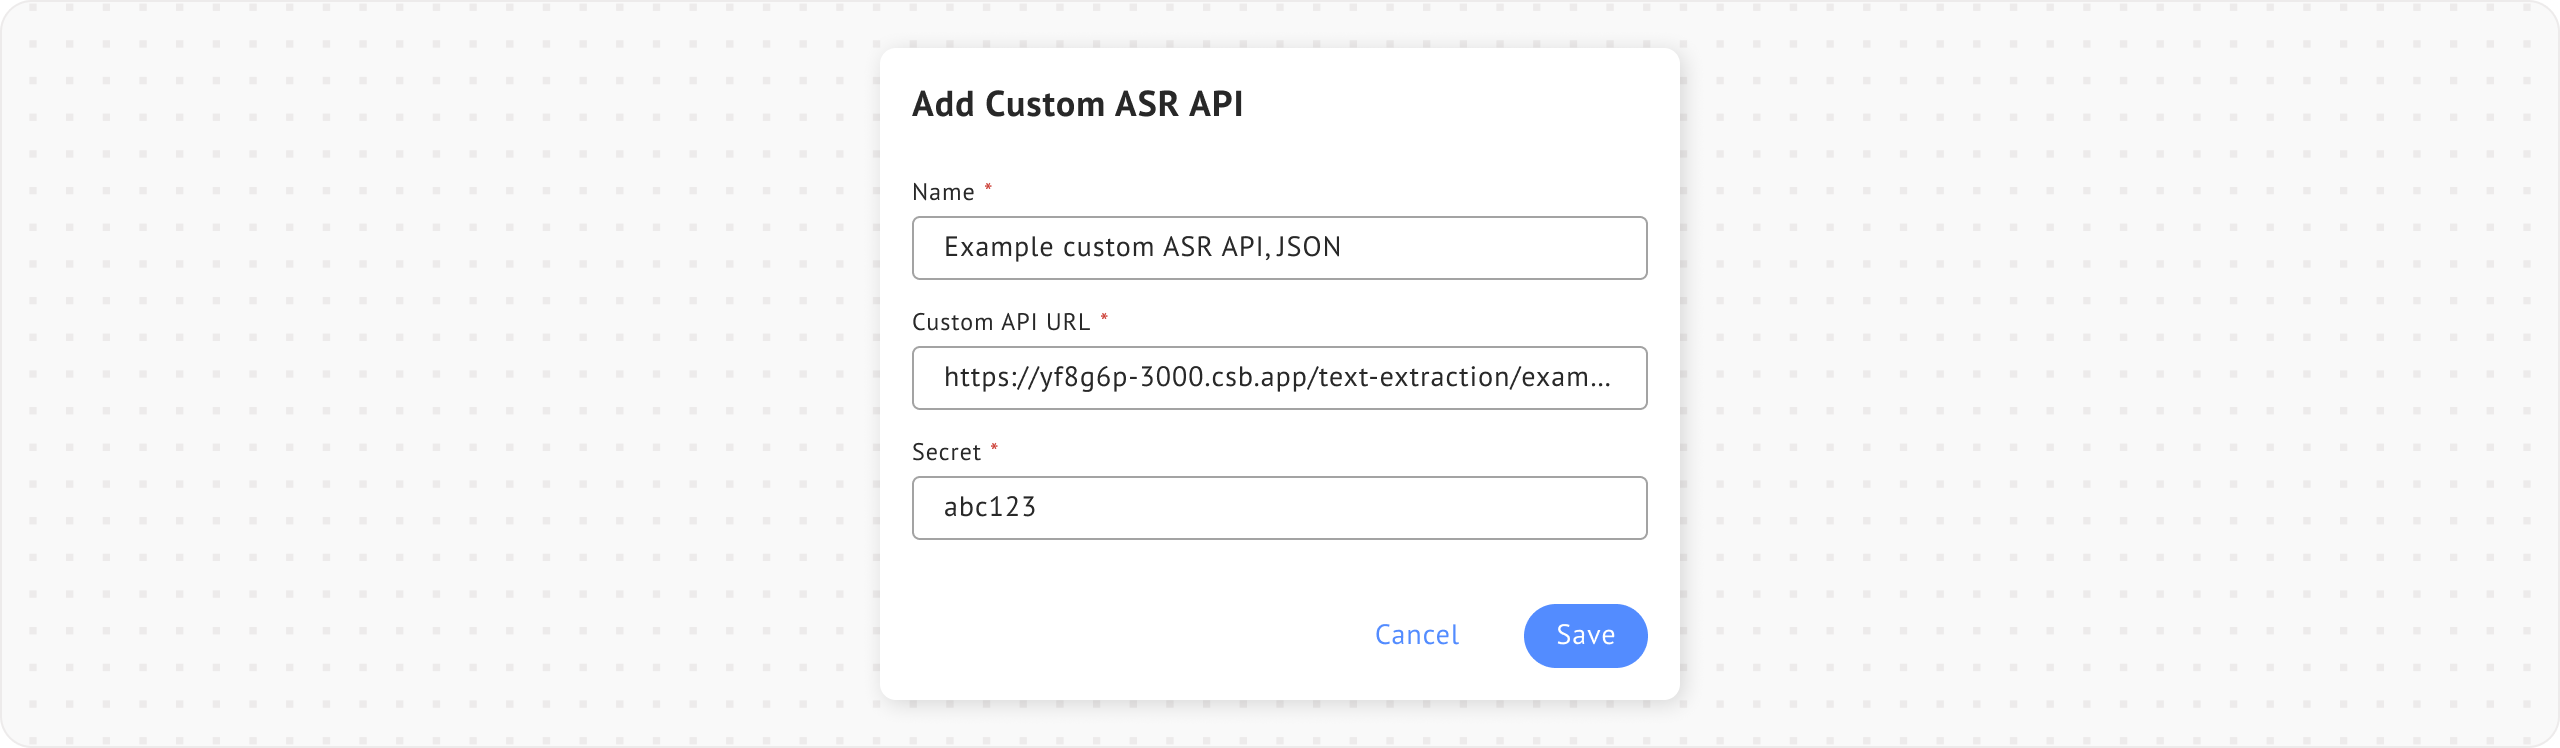2560x748 pixels.
Task: Cancel adding the custom ASR API
Action: [x=1416, y=636]
